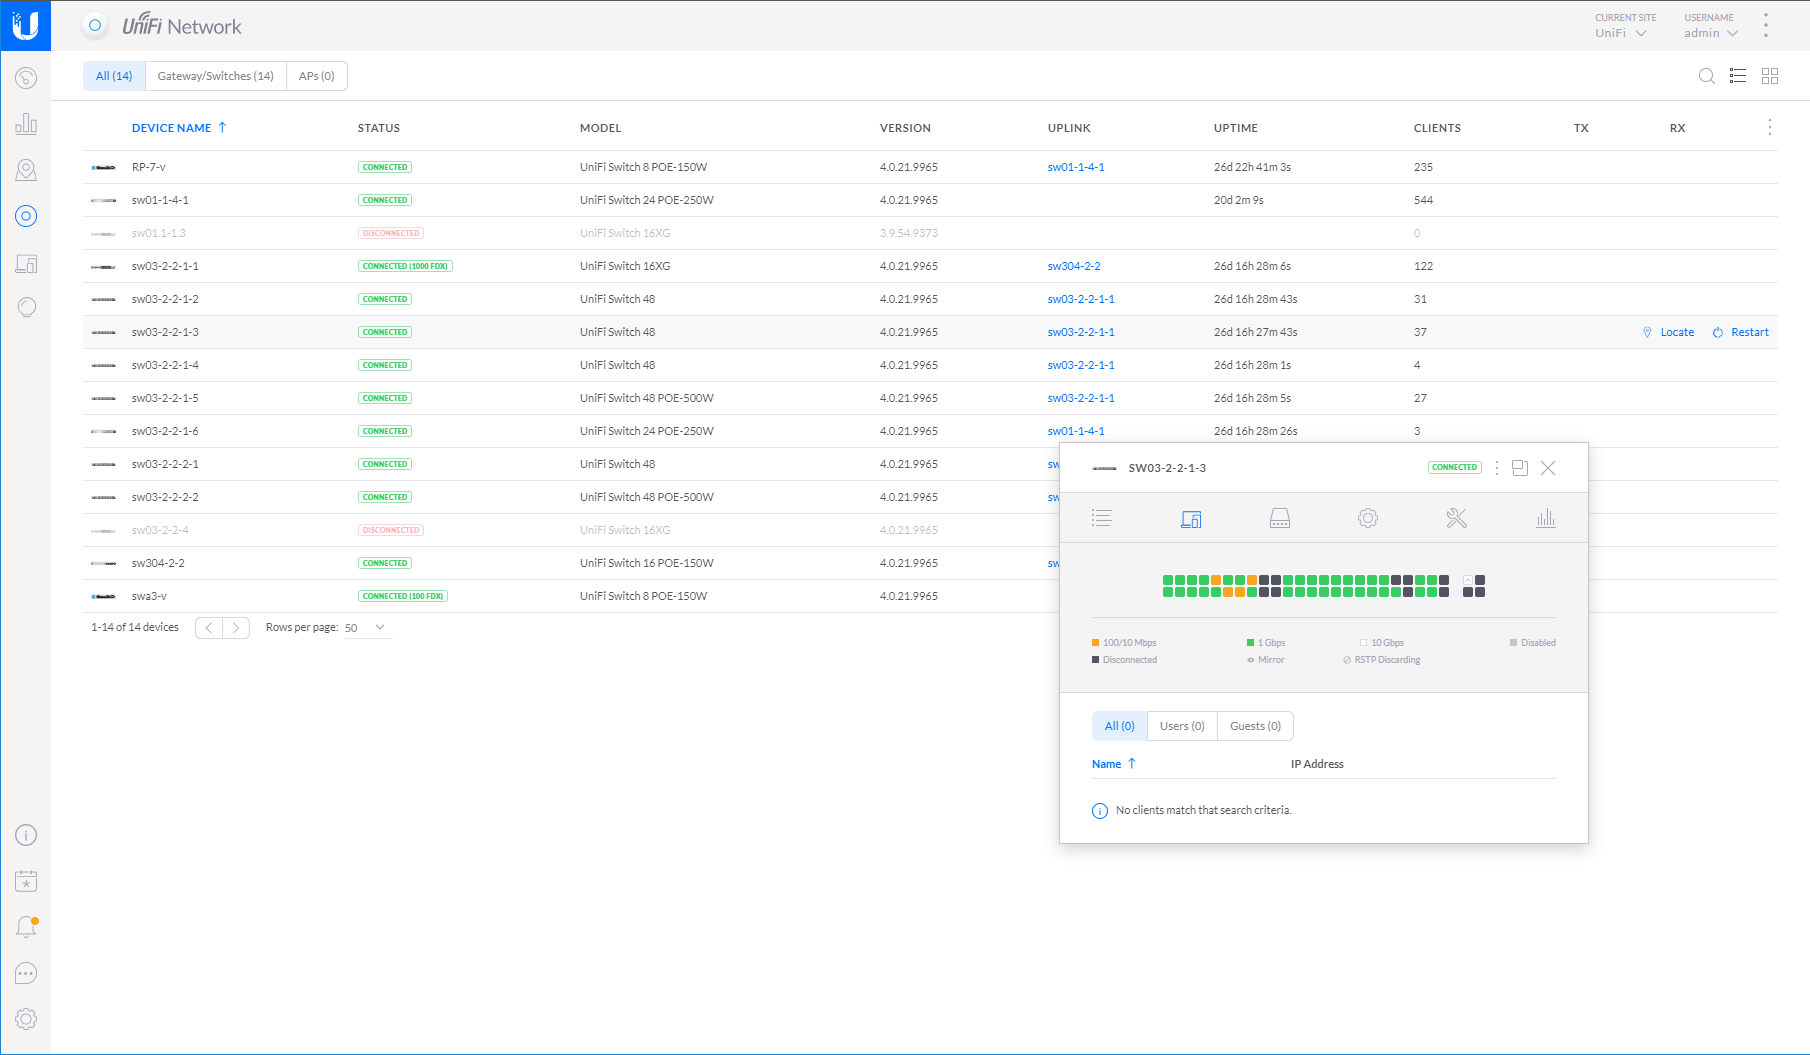This screenshot has width=1810, height=1055.
Task: Select Users (0) clients tab
Action: point(1182,726)
